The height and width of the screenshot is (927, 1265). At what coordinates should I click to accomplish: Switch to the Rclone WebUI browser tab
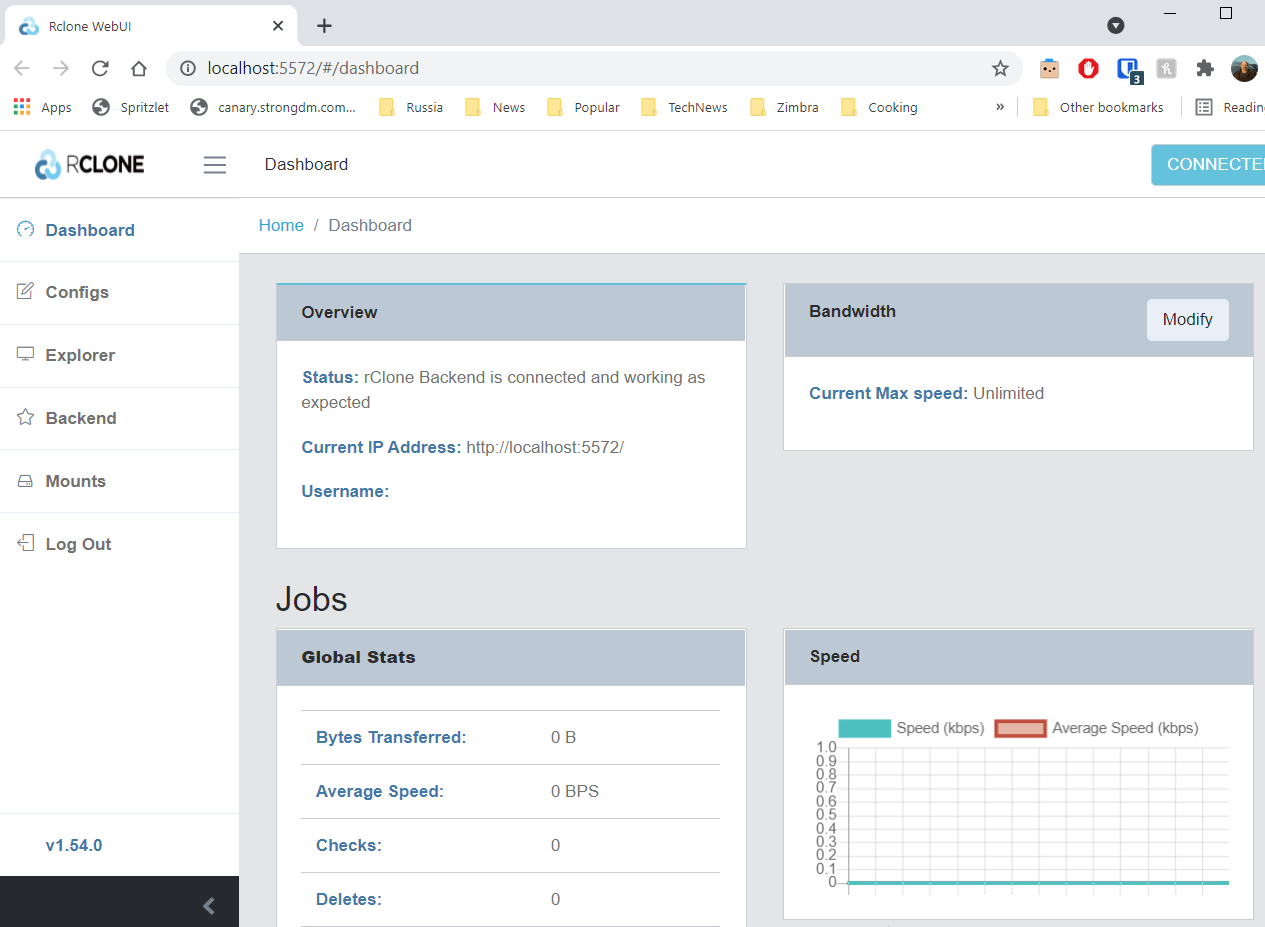[x=150, y=26]
